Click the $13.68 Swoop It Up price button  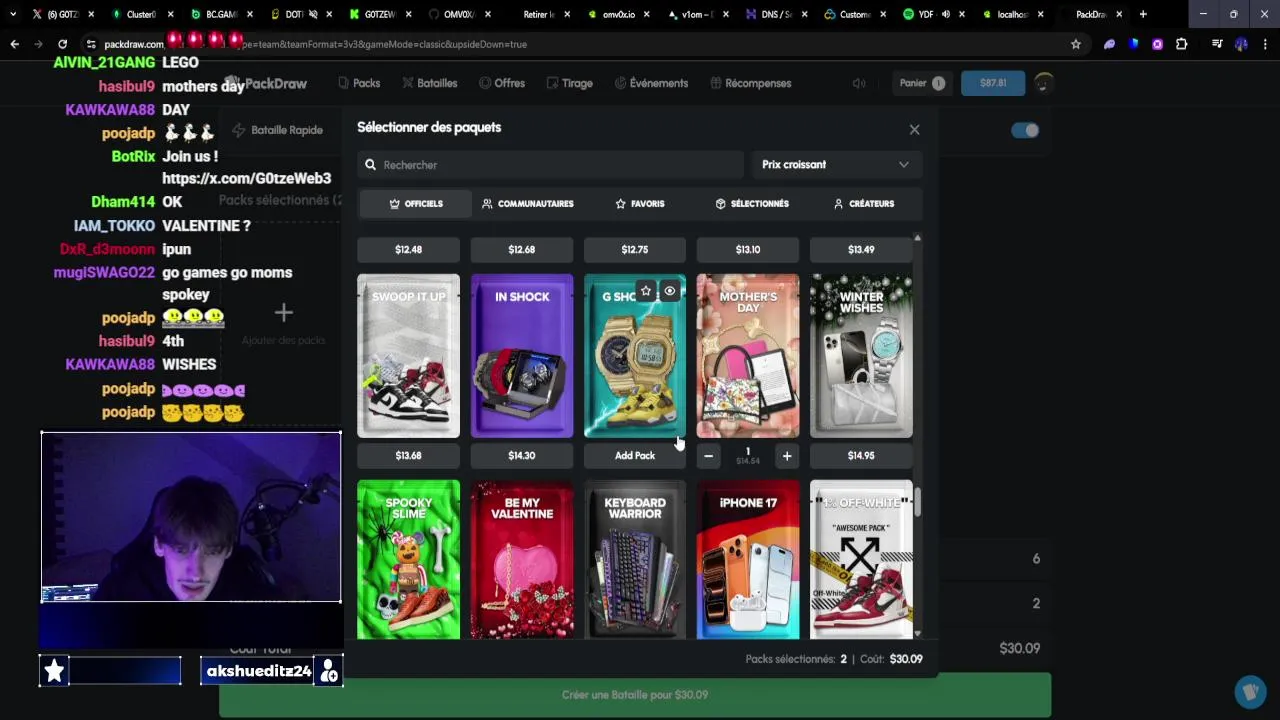tap(409, 456)
